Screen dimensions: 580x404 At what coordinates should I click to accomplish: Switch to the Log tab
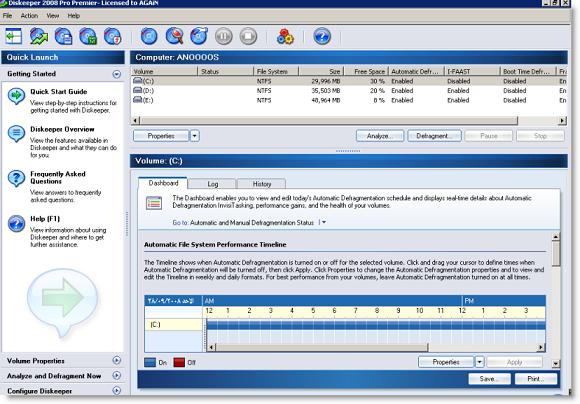pyautogui.click(x=212, y=184)
